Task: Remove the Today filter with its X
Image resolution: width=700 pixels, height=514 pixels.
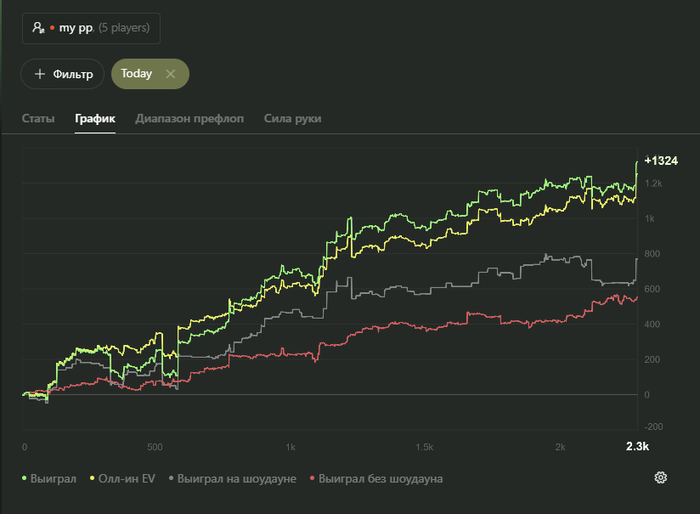Action: pos(170,74)
